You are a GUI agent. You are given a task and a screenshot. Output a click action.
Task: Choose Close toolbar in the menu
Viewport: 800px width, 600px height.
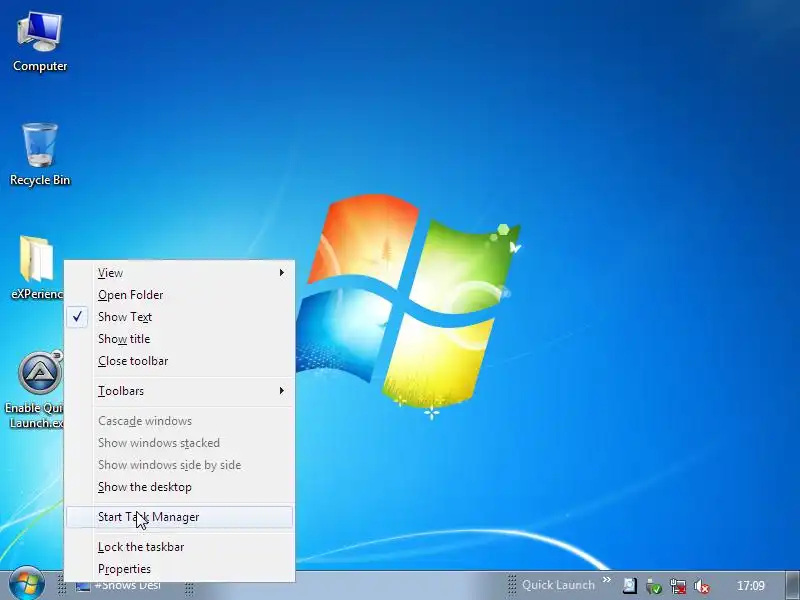click(180, 361)
